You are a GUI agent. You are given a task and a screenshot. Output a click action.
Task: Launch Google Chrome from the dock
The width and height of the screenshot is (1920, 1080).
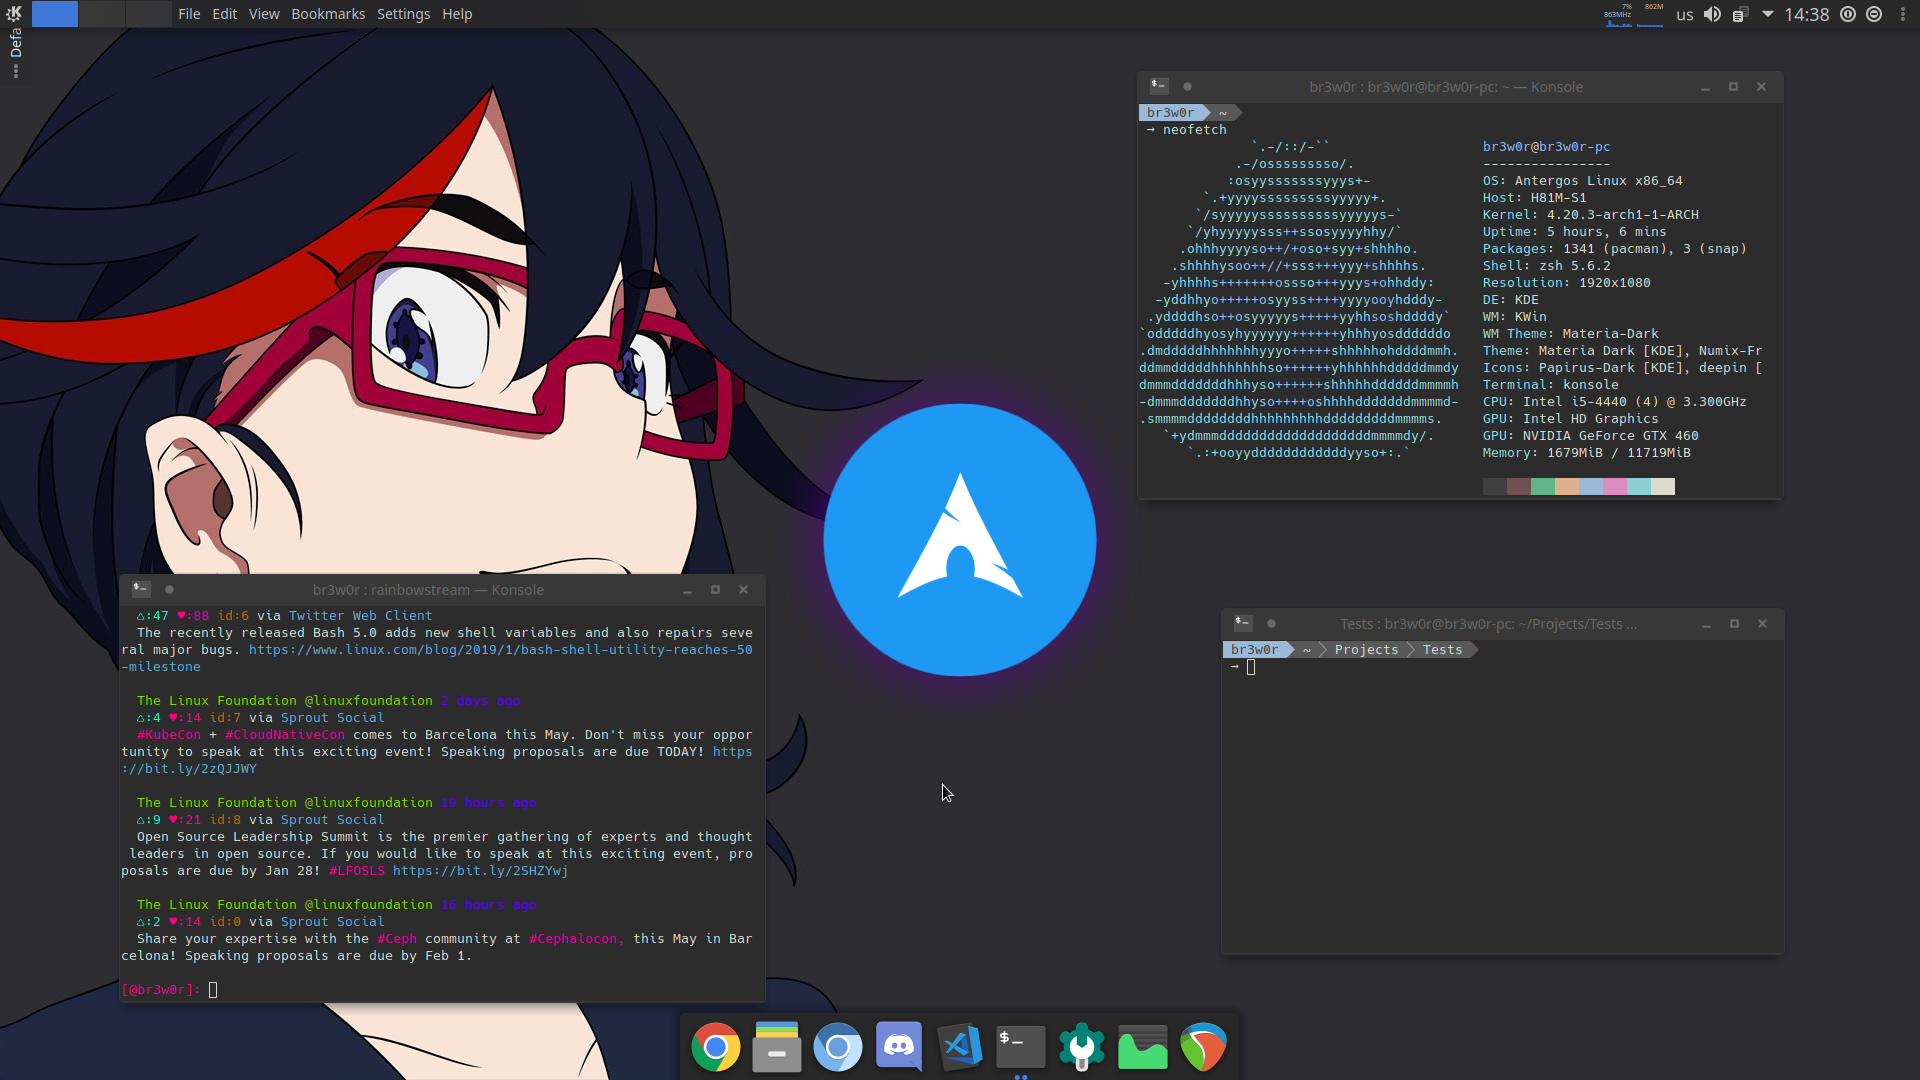pos(716,1047)
